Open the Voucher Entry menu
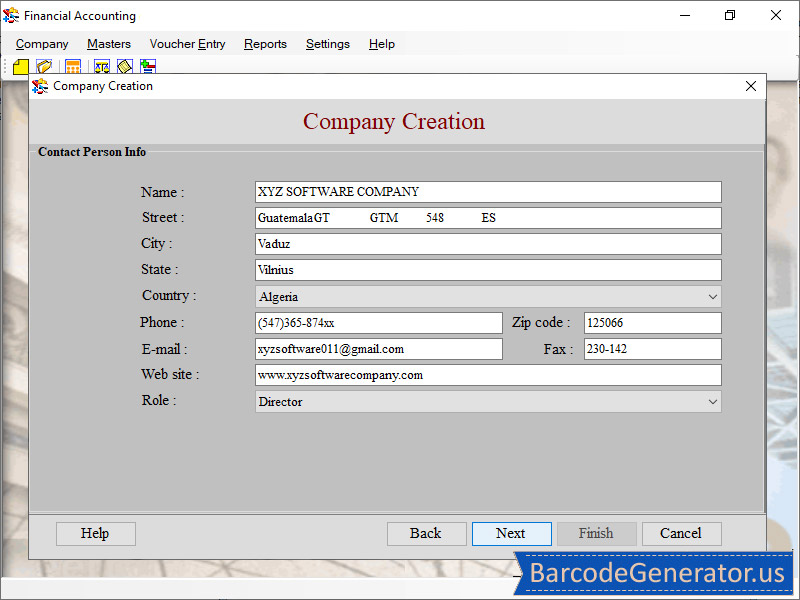Viewport: 800px width, 600px height. click(x=187, y=44)
